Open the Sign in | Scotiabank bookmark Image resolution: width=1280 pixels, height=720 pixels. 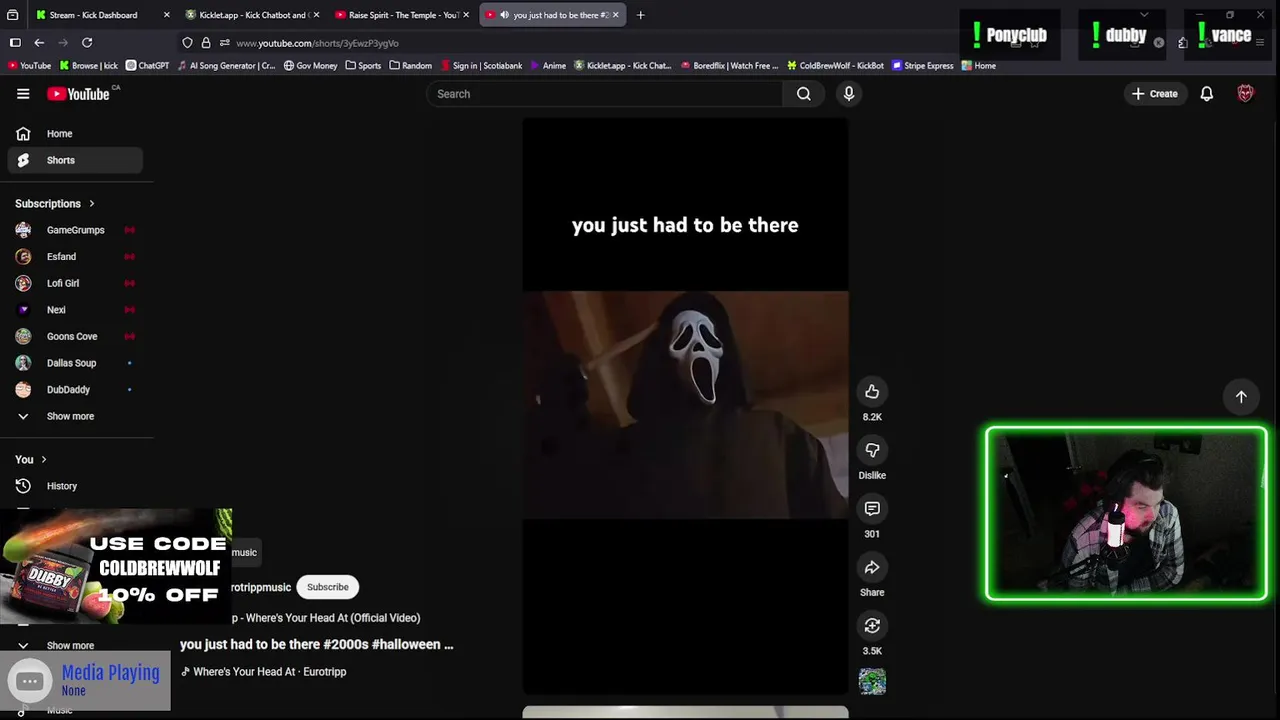480,66
